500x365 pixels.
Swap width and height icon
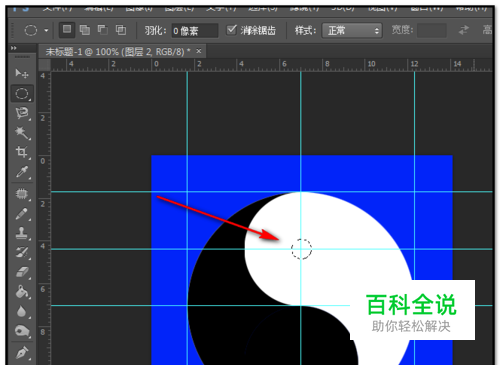tap(464, 30)
